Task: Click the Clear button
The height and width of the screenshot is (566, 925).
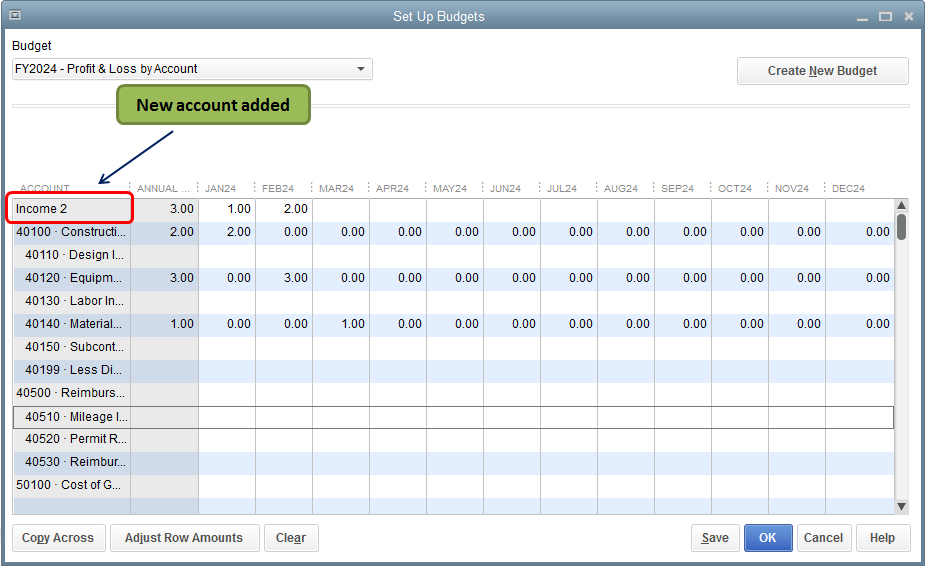Action: [x=291, y=538]
